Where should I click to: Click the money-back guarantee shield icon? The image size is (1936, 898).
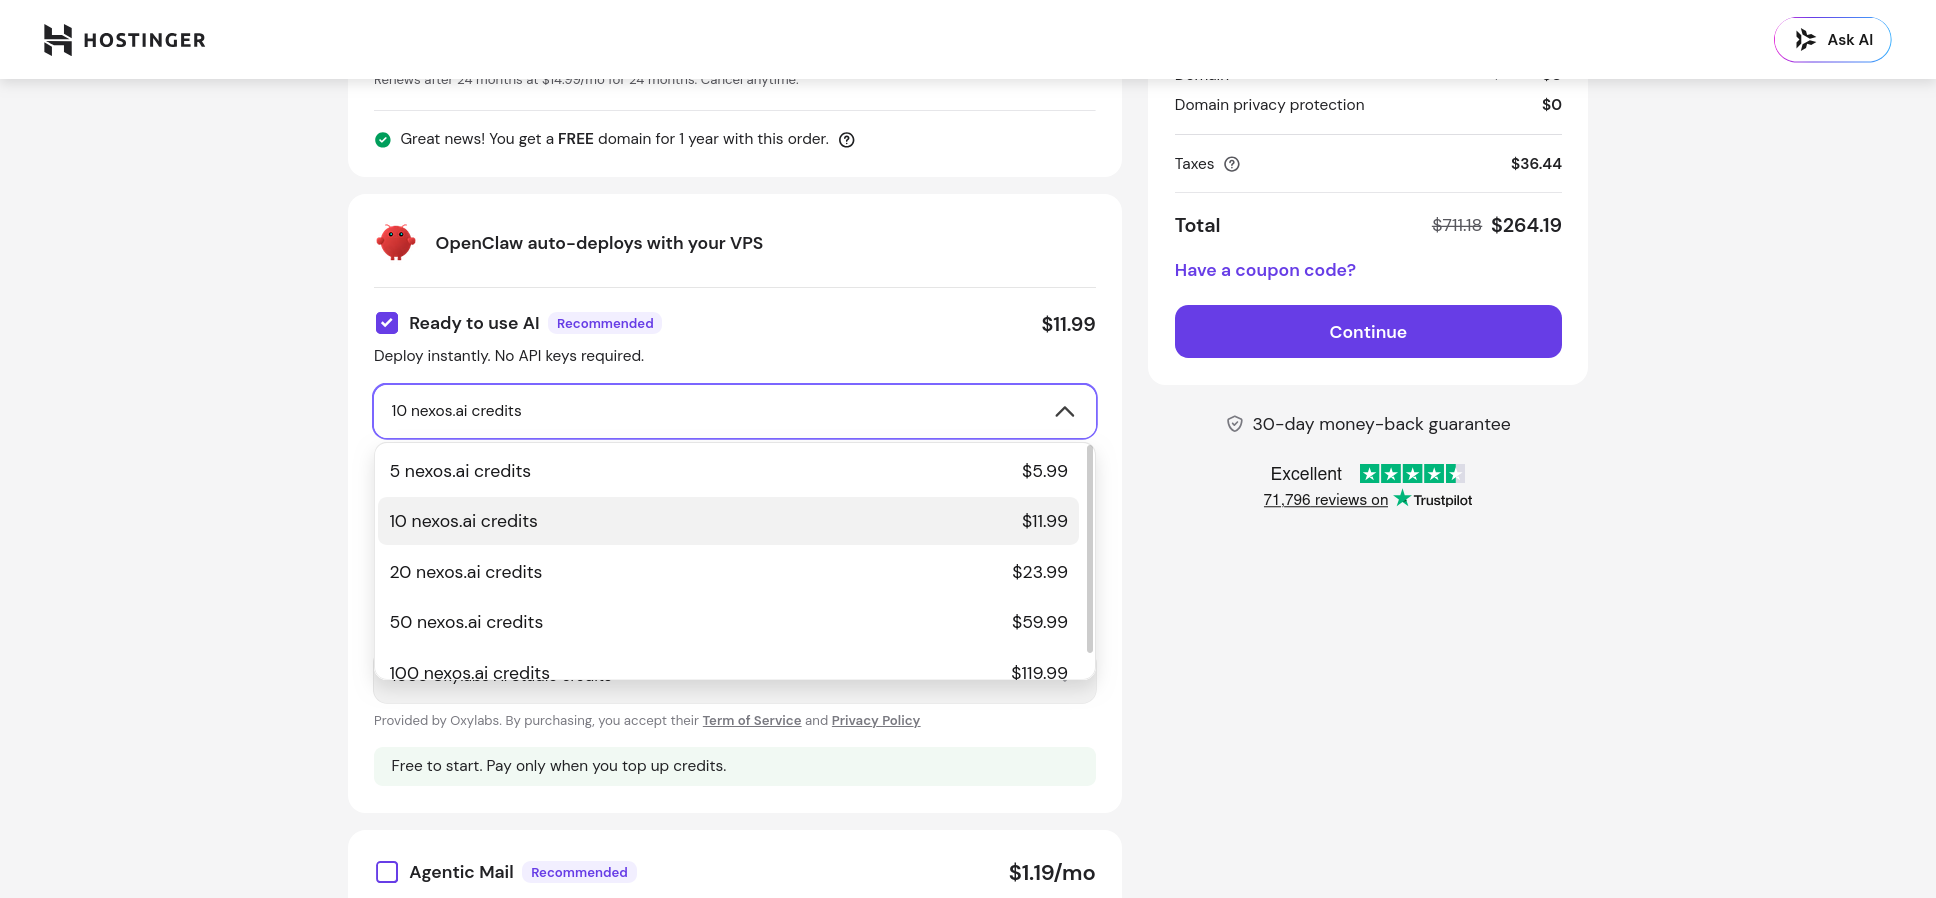(1235, 424)
